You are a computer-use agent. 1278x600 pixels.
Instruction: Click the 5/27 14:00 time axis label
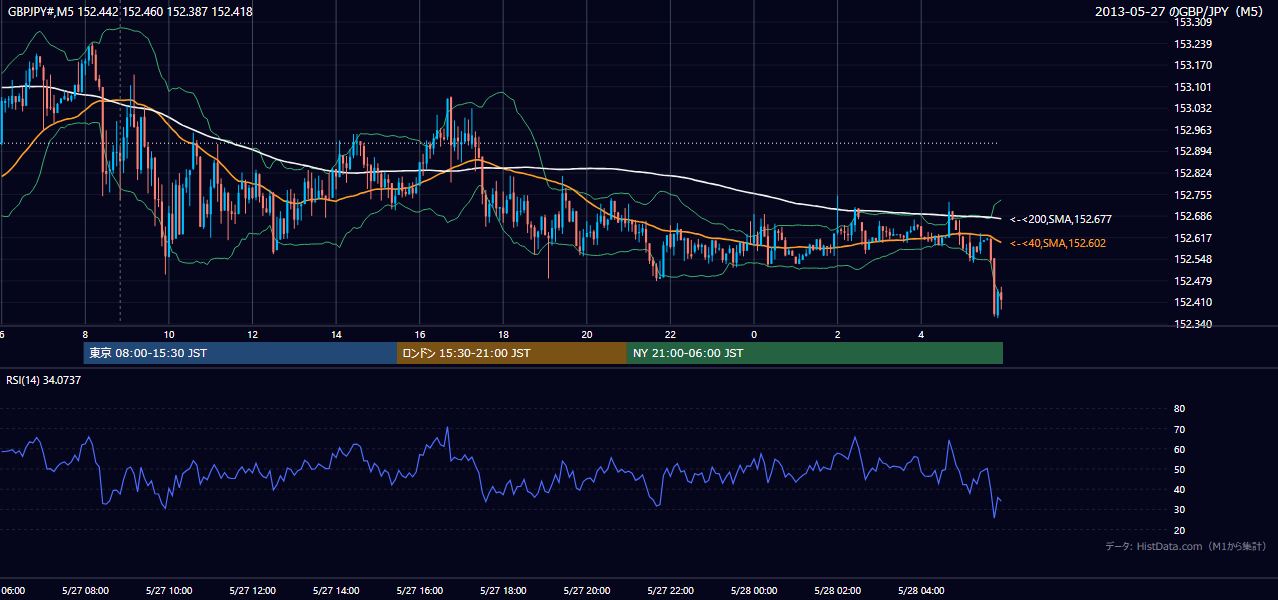click(x=336, y=591)
